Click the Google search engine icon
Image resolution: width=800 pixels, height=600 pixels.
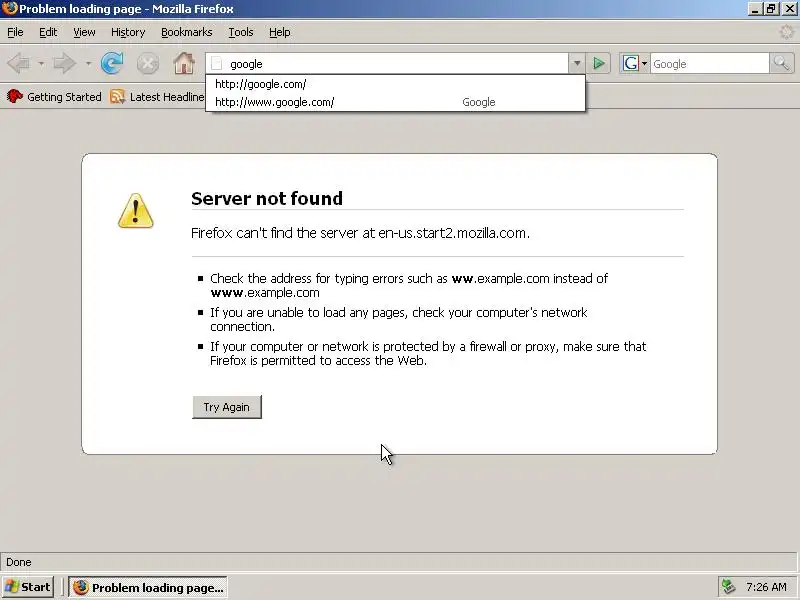coord(631,64)
